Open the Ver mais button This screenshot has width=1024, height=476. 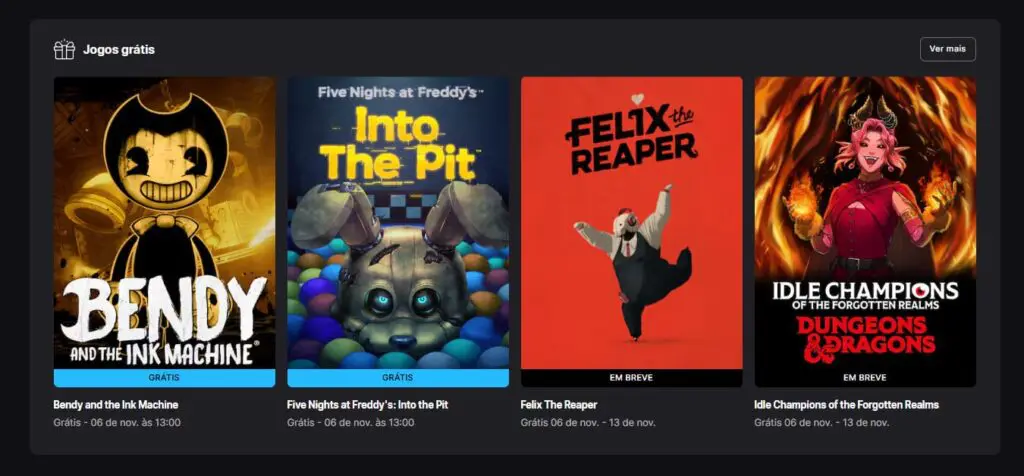[x=948, y=49]
